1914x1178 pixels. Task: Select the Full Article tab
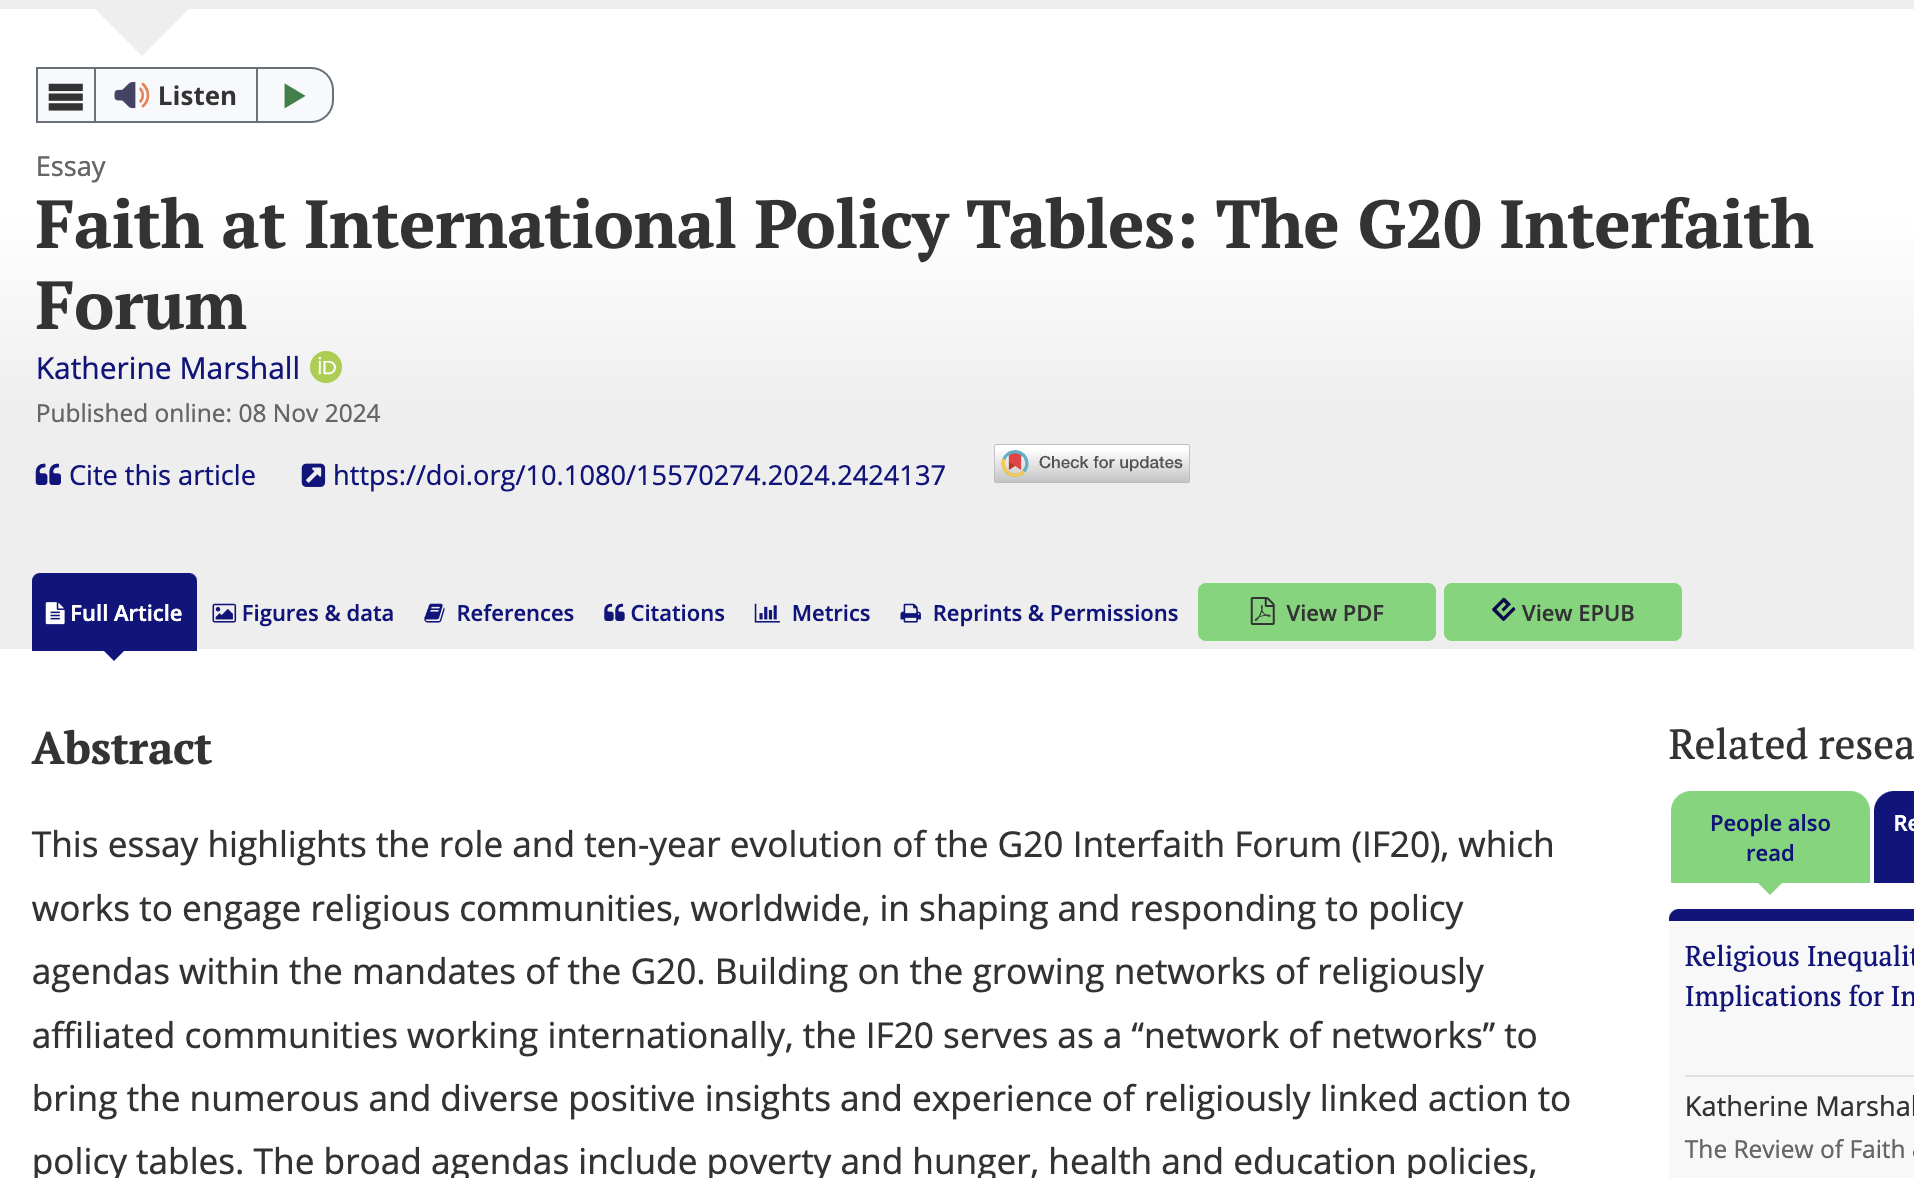[114, 612]
